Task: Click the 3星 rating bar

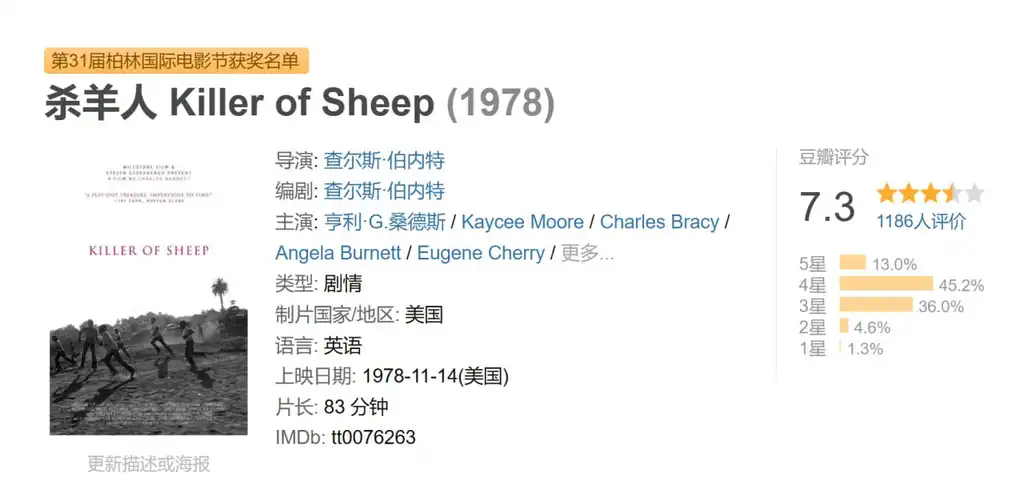Action: click(x=876, y=305)
